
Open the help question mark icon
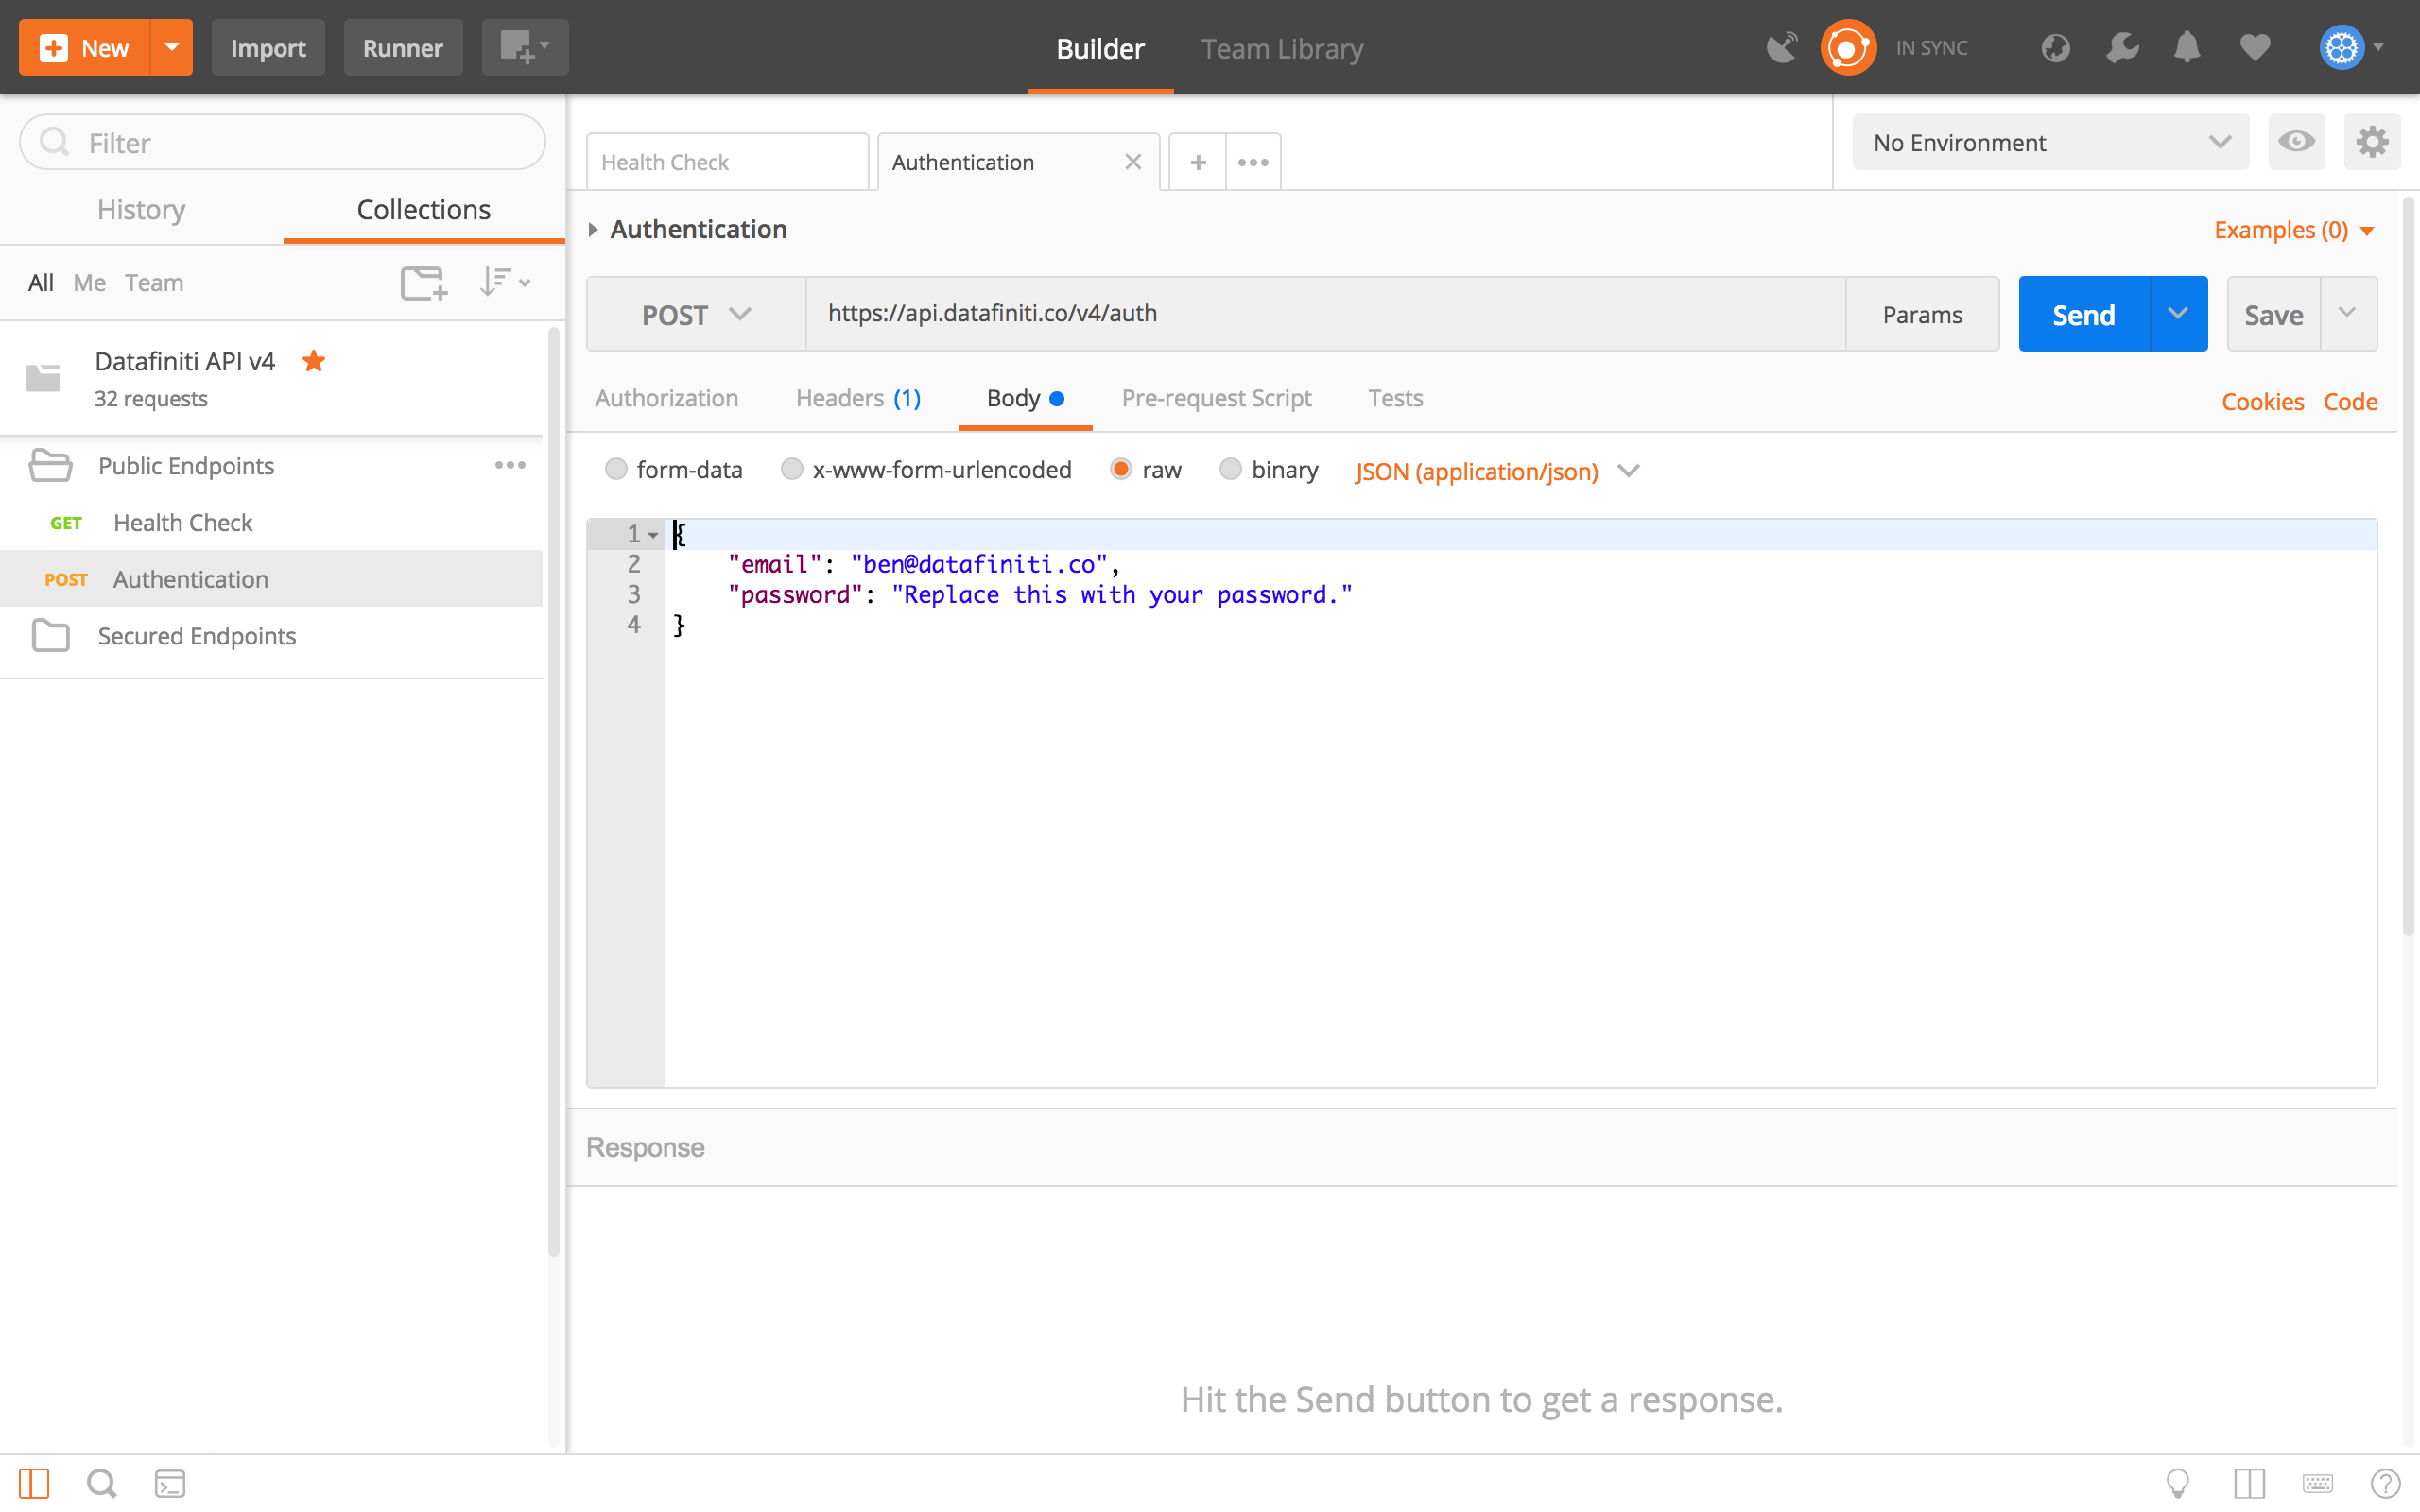coord(2385,1483)
